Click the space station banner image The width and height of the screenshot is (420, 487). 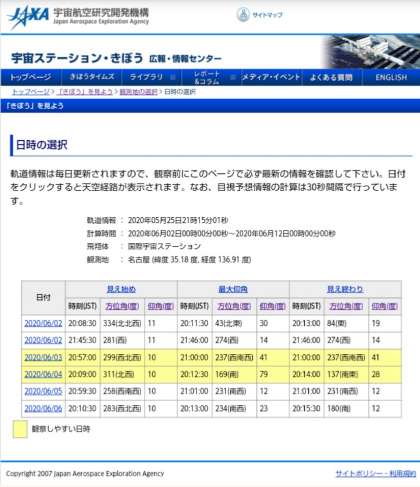tap(370, 51)
